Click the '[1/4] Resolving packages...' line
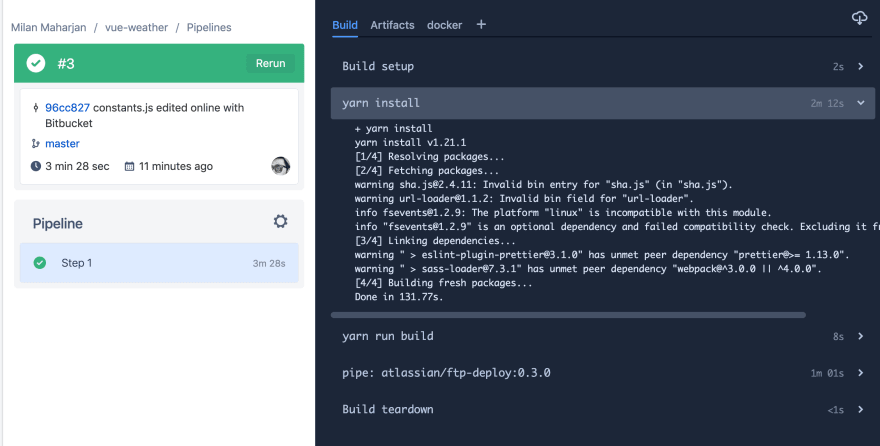This screenshot has width=880, height=446. [x=429, y=157]
